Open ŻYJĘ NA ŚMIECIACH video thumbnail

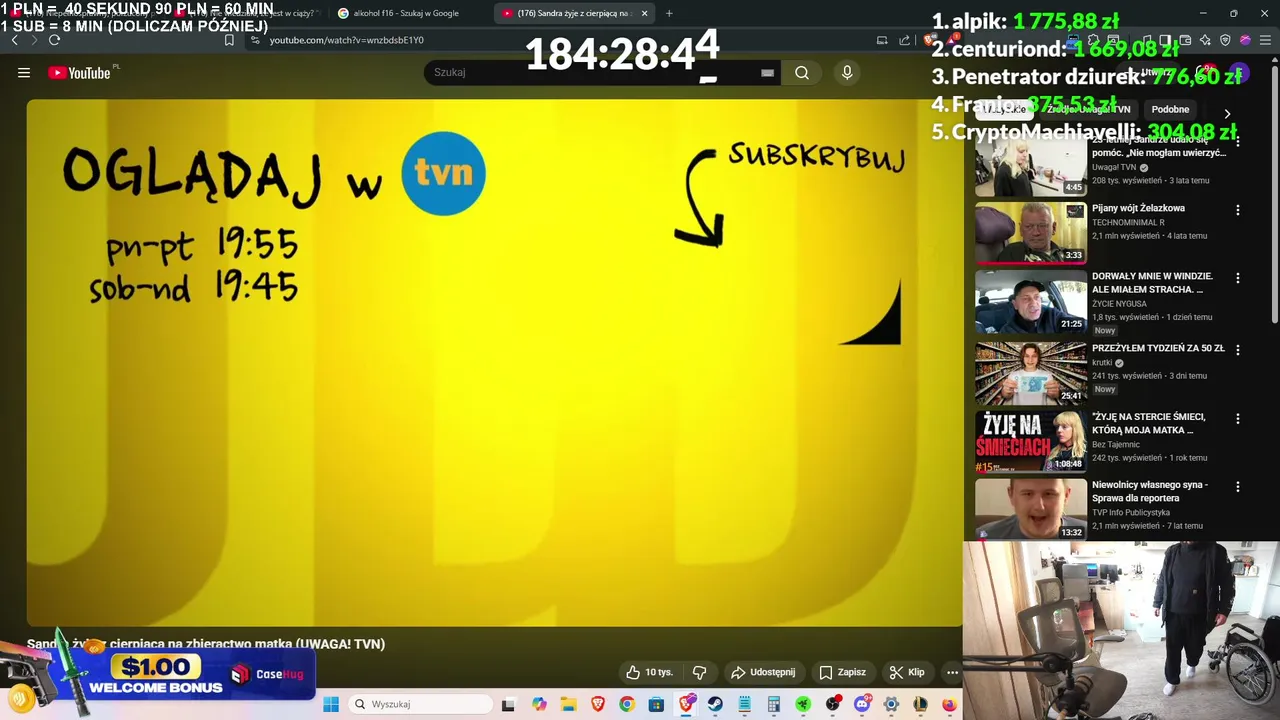tap(1031, 441)
